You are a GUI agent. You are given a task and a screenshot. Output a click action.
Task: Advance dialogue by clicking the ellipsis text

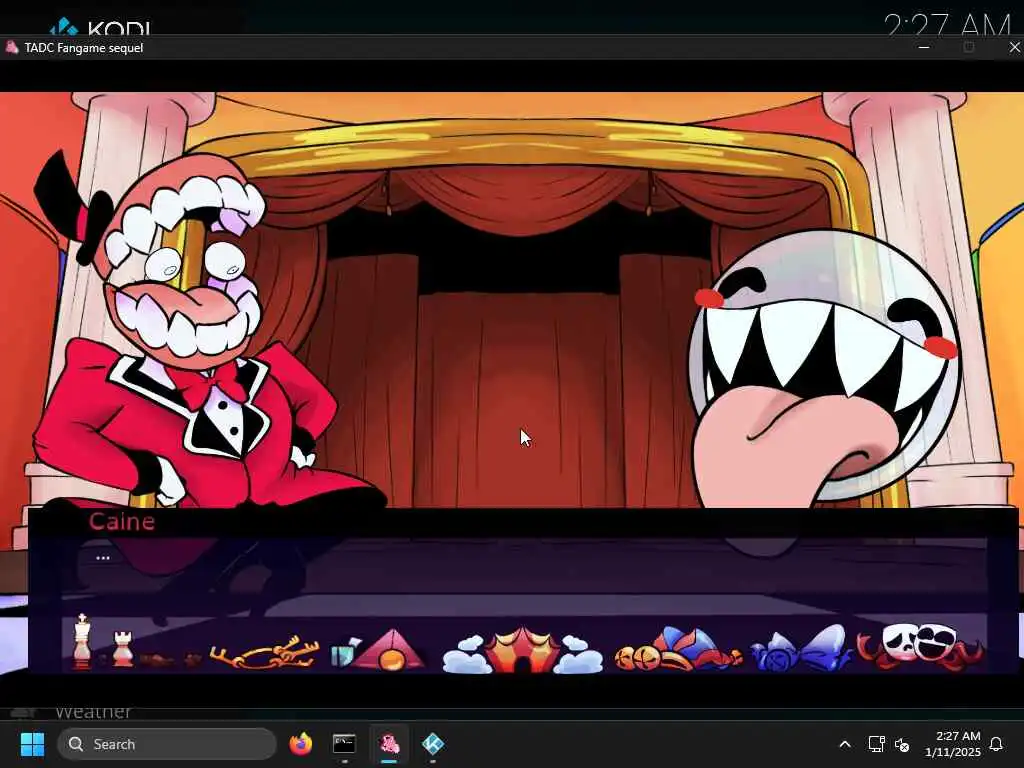103,558
